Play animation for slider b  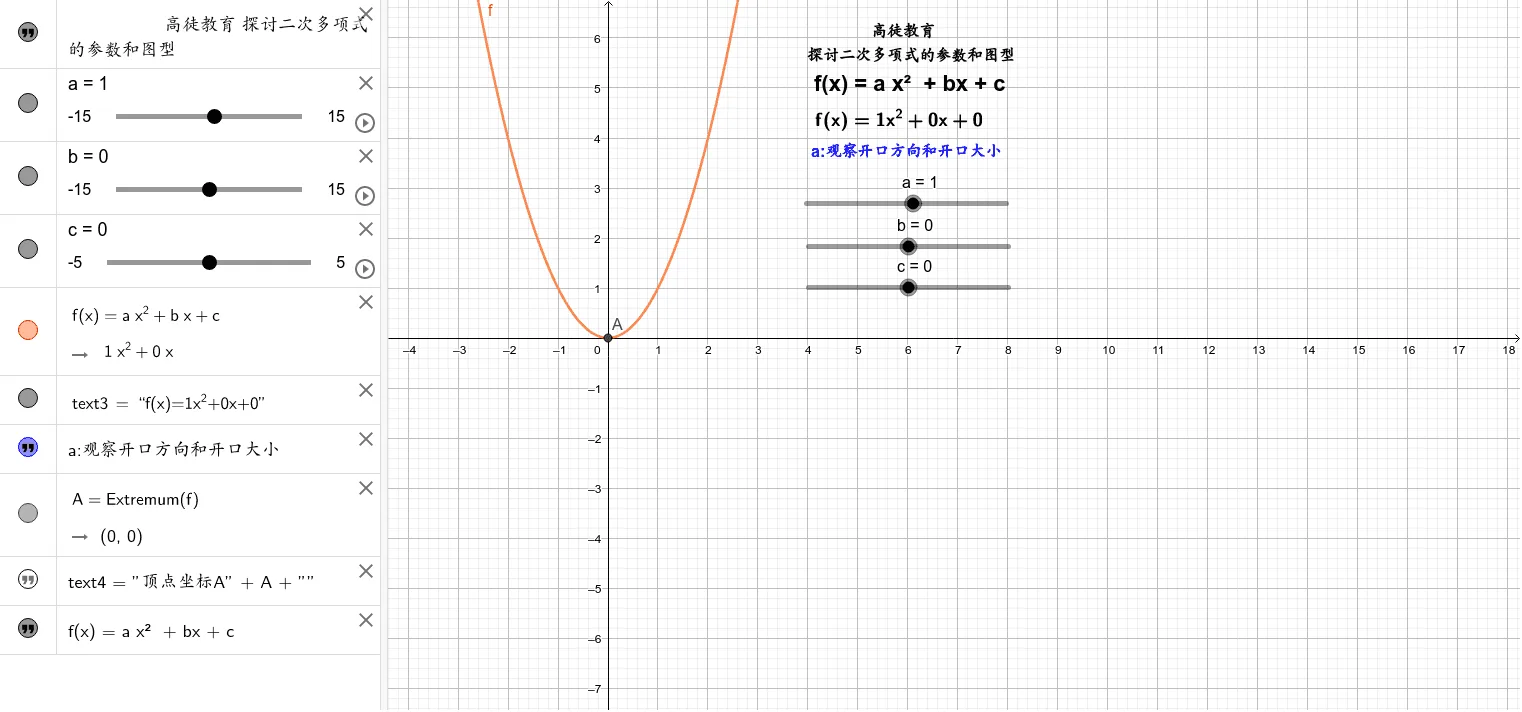[365, 196]
